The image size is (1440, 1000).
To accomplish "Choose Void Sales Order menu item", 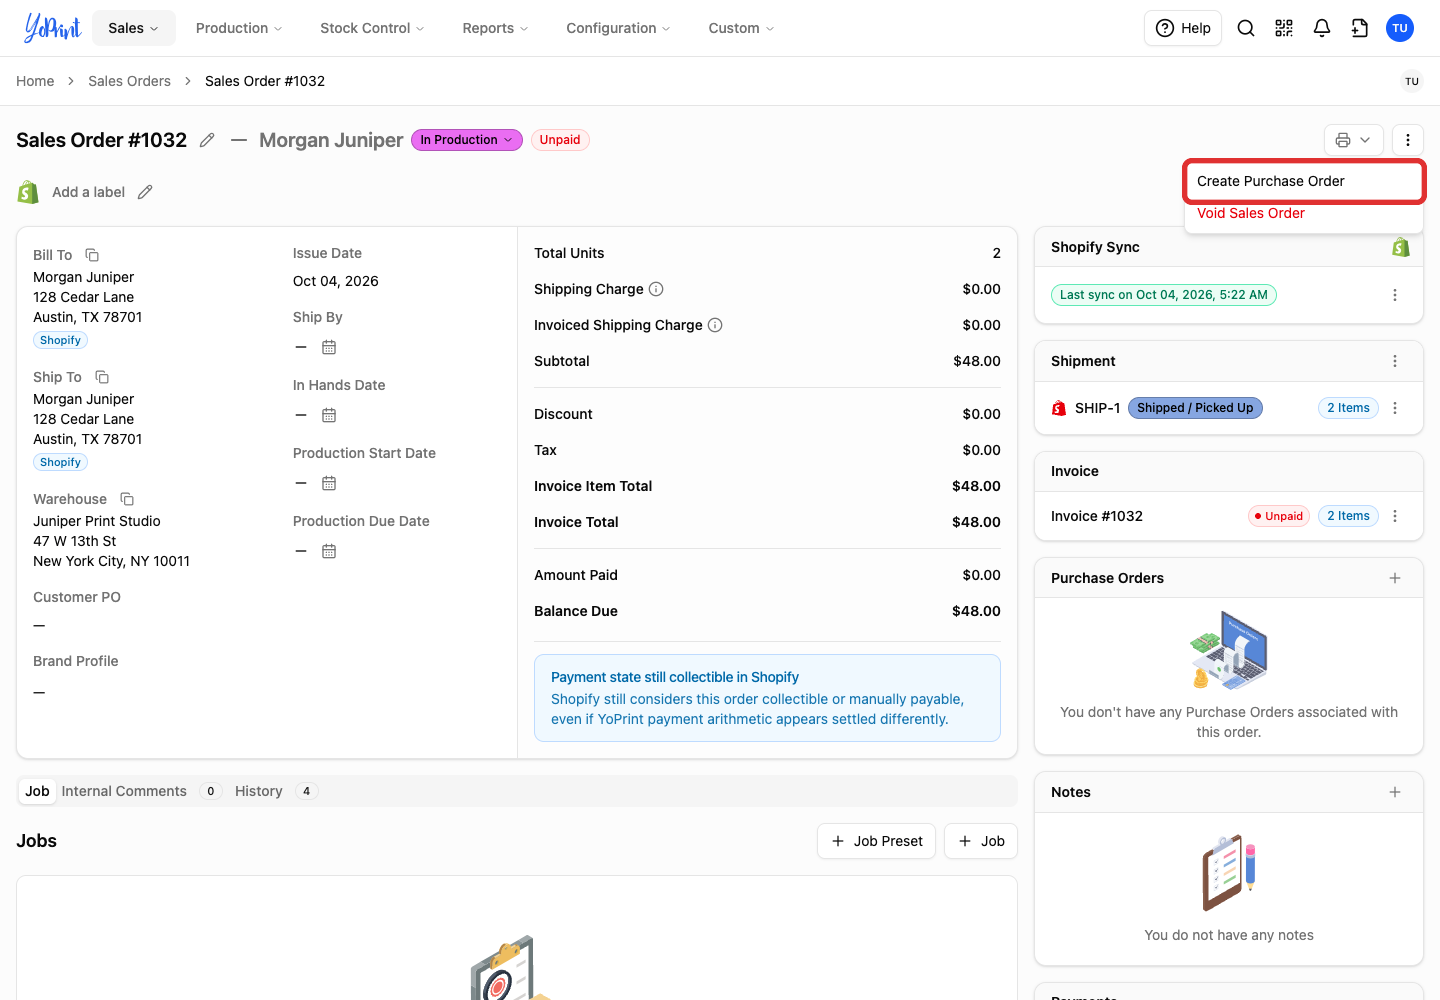I will pos(1304,213).
